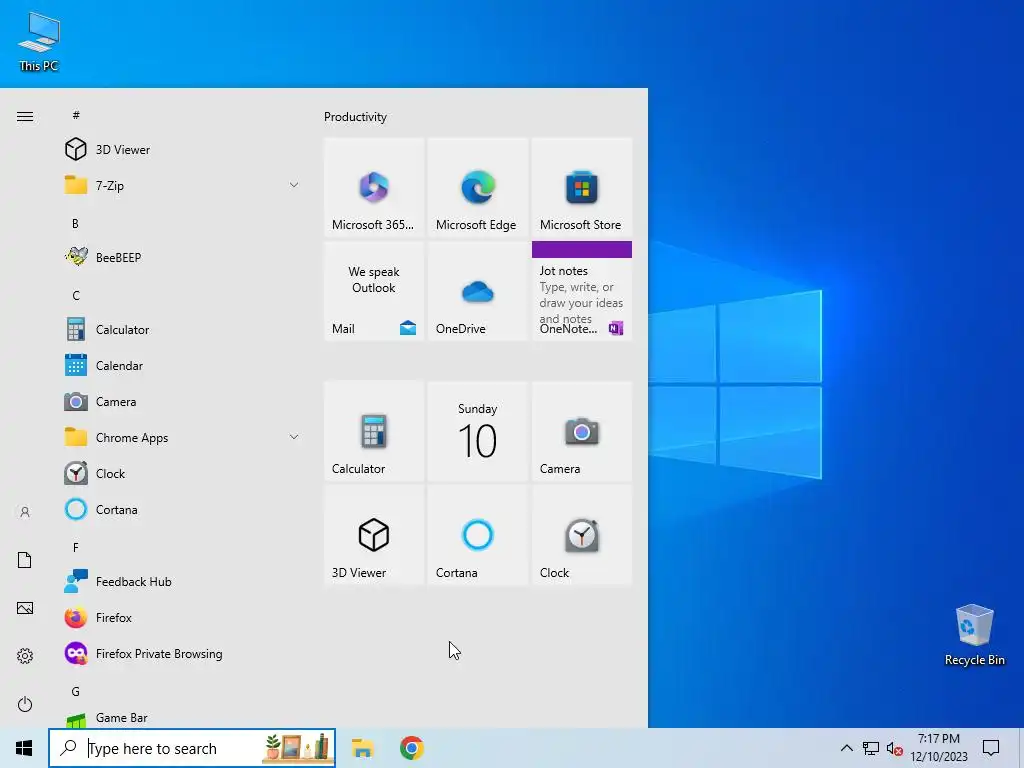Select the Recycle Bin desktop icon
Image resolution: width=1024 pixels, height=768 pixels.
click(974, 635)
